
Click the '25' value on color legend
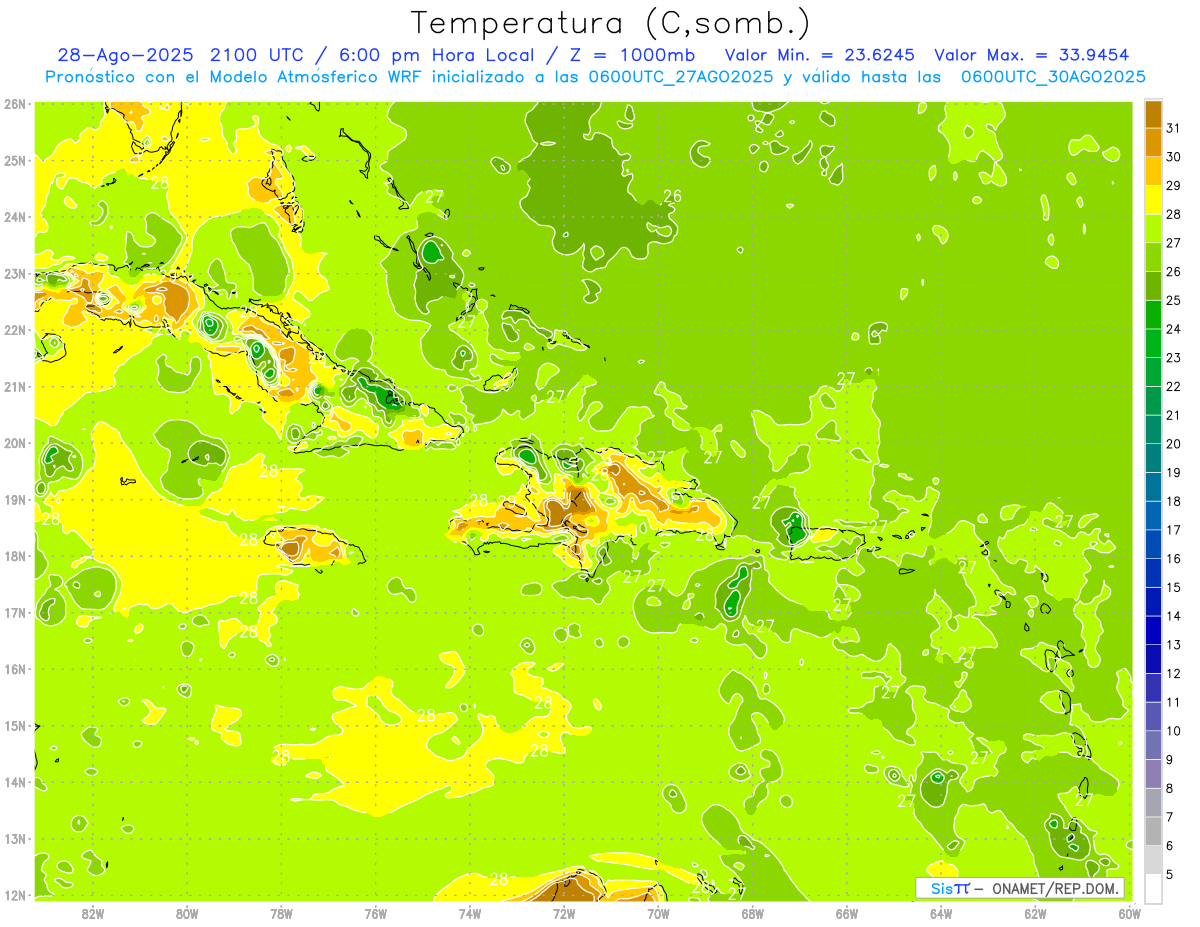coord(1174,300)
